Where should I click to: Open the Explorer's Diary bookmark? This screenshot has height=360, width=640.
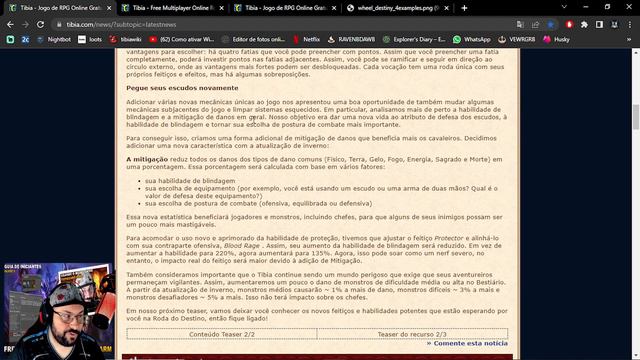(414, 39)
